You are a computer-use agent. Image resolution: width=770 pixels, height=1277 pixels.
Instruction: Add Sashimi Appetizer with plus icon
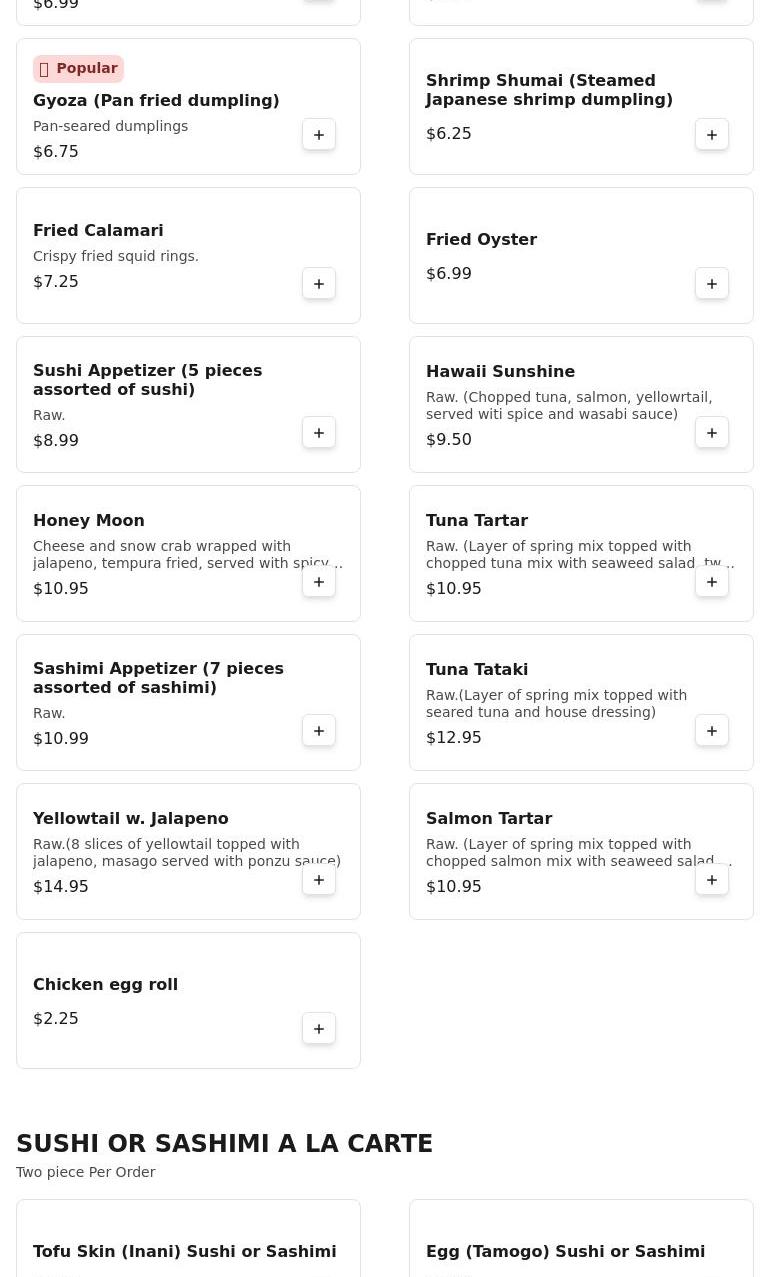tap(319, 731)
